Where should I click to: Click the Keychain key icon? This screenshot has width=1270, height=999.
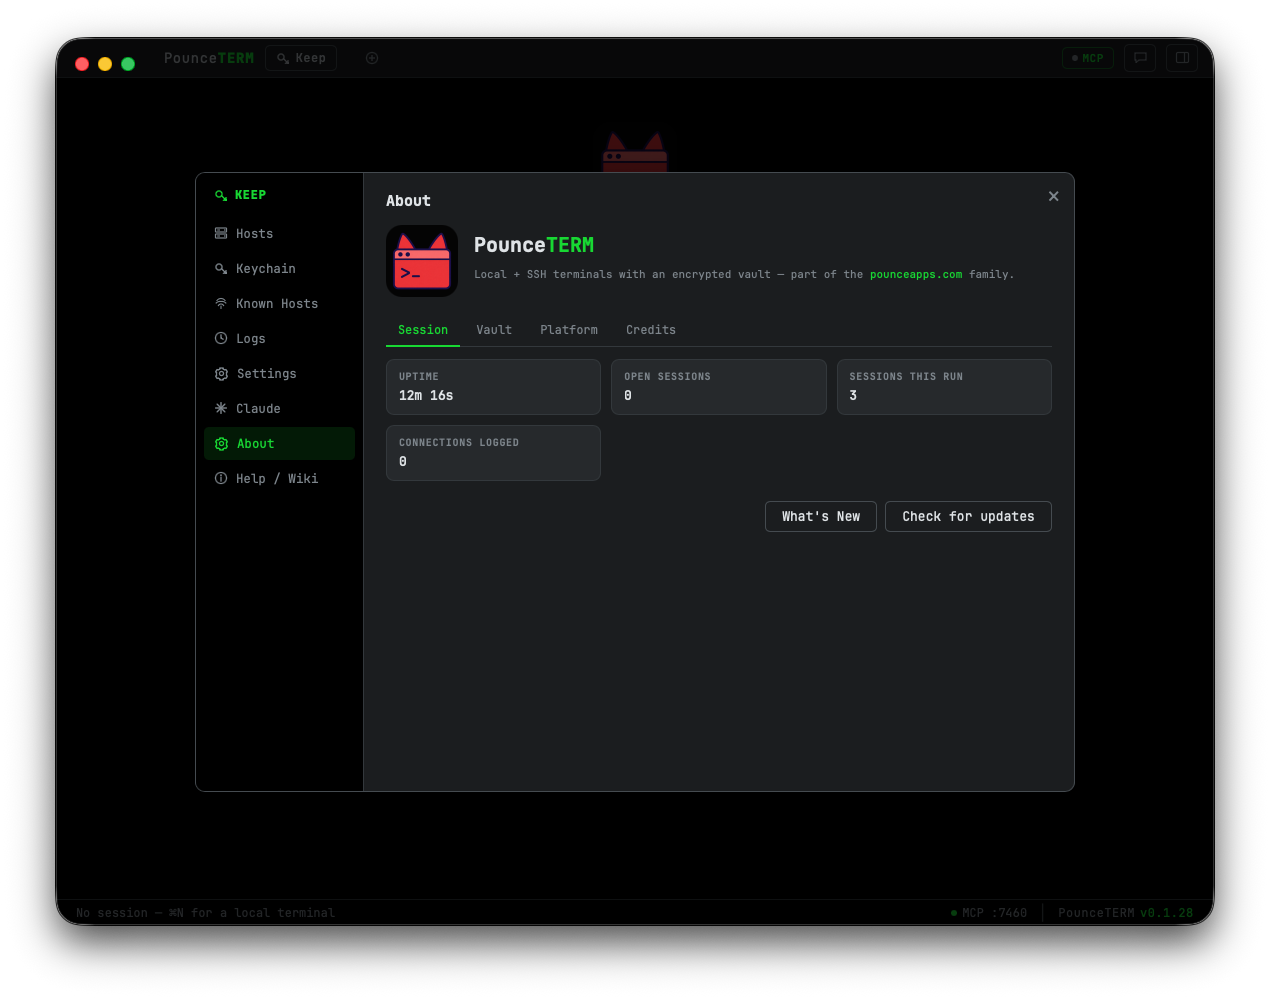(221, 269)
